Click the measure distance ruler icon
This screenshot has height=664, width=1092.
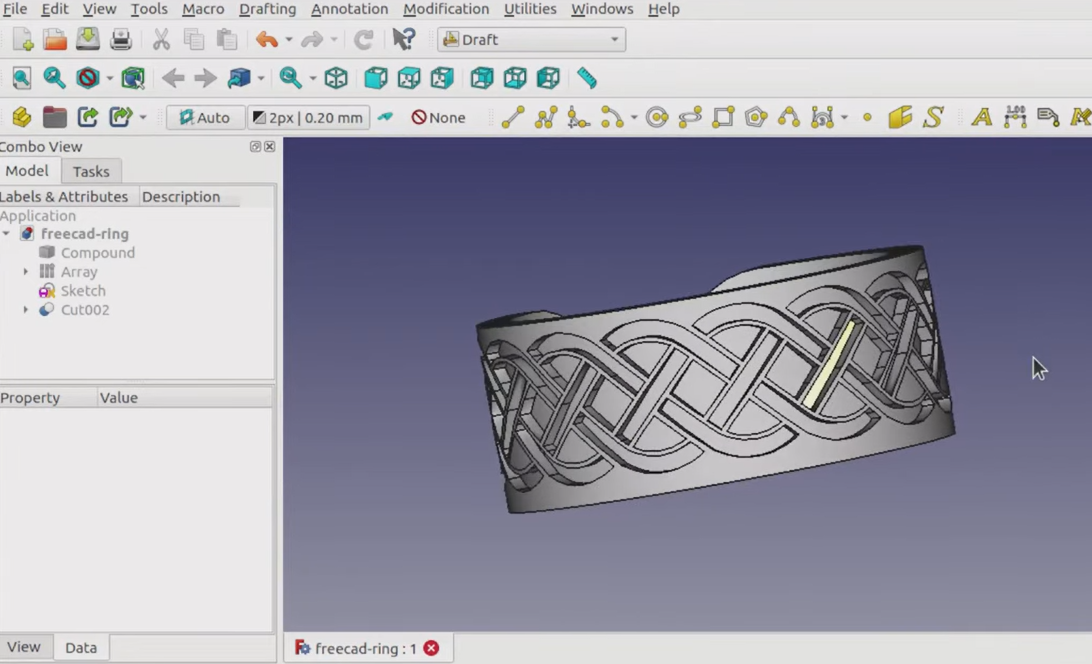587,78
